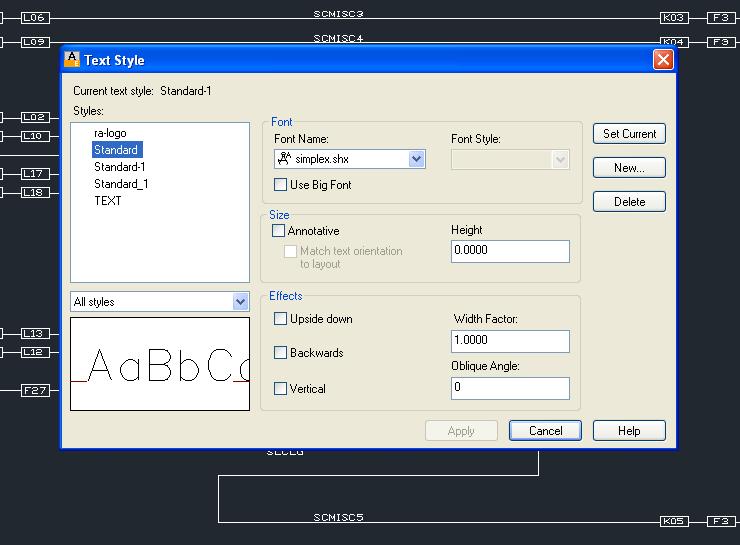Viewport: 740px width, 545px height.
Task: Click the L02 tag in drawing
Action: click(35, 117)
